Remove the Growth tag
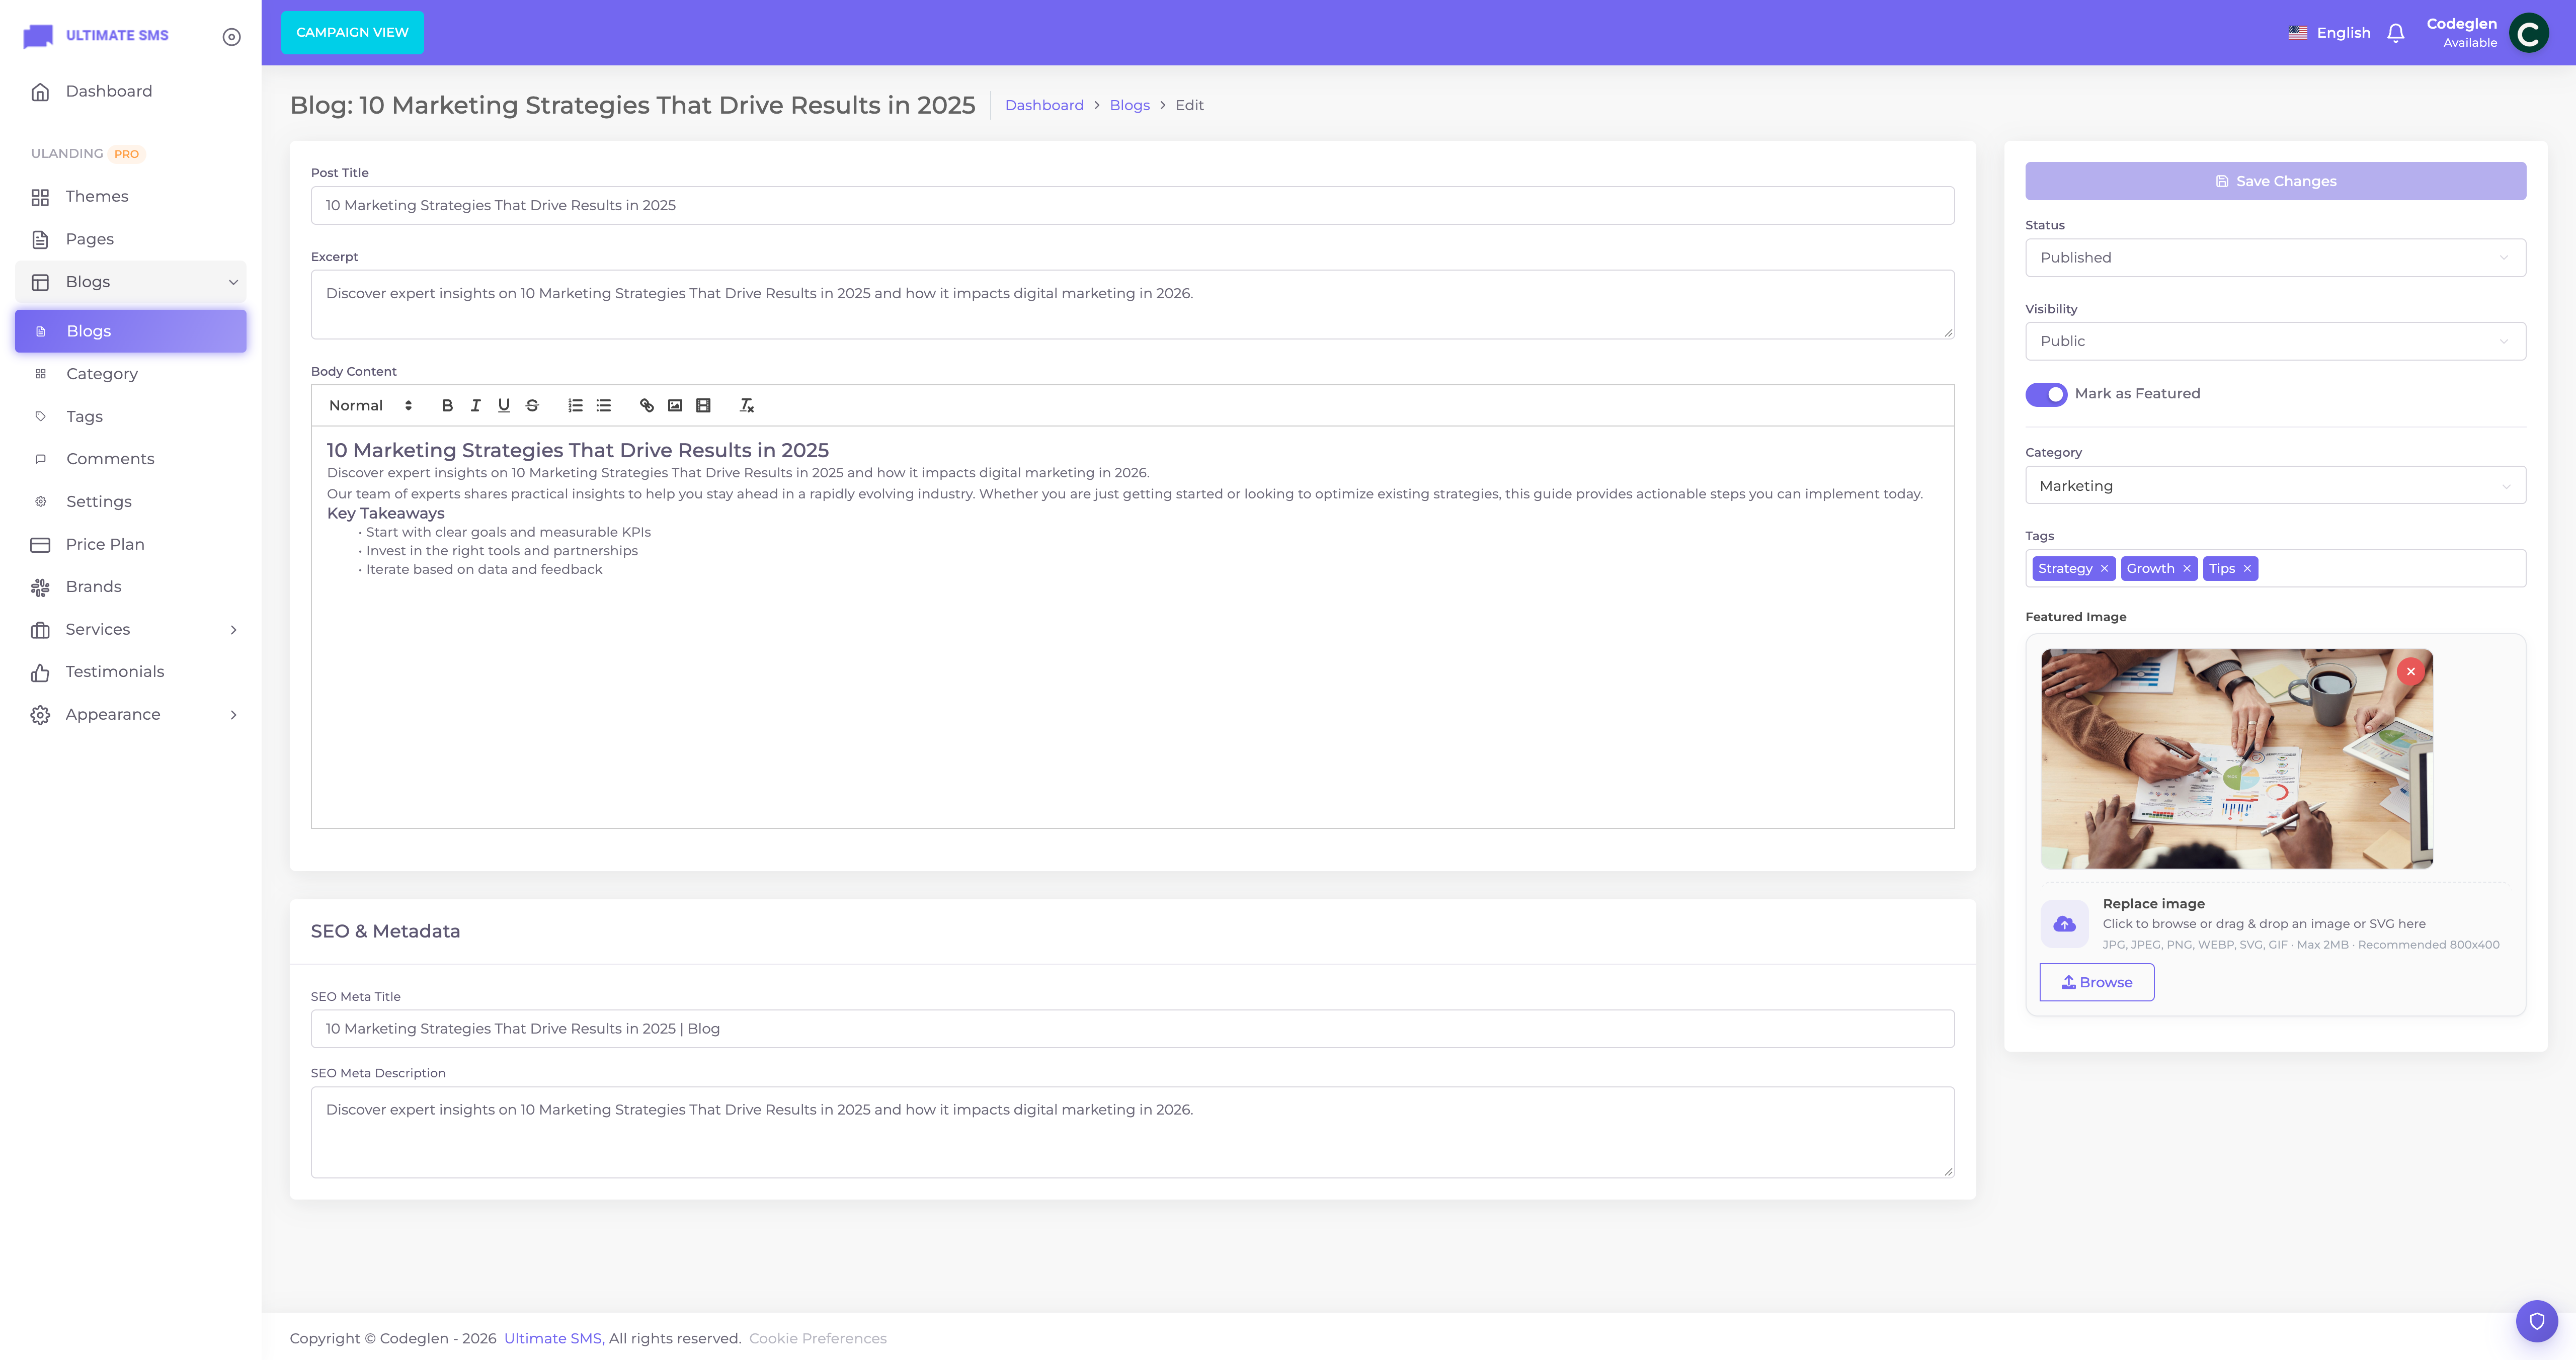Screen dimensions: 2576x1360 tap(2186, 569)
